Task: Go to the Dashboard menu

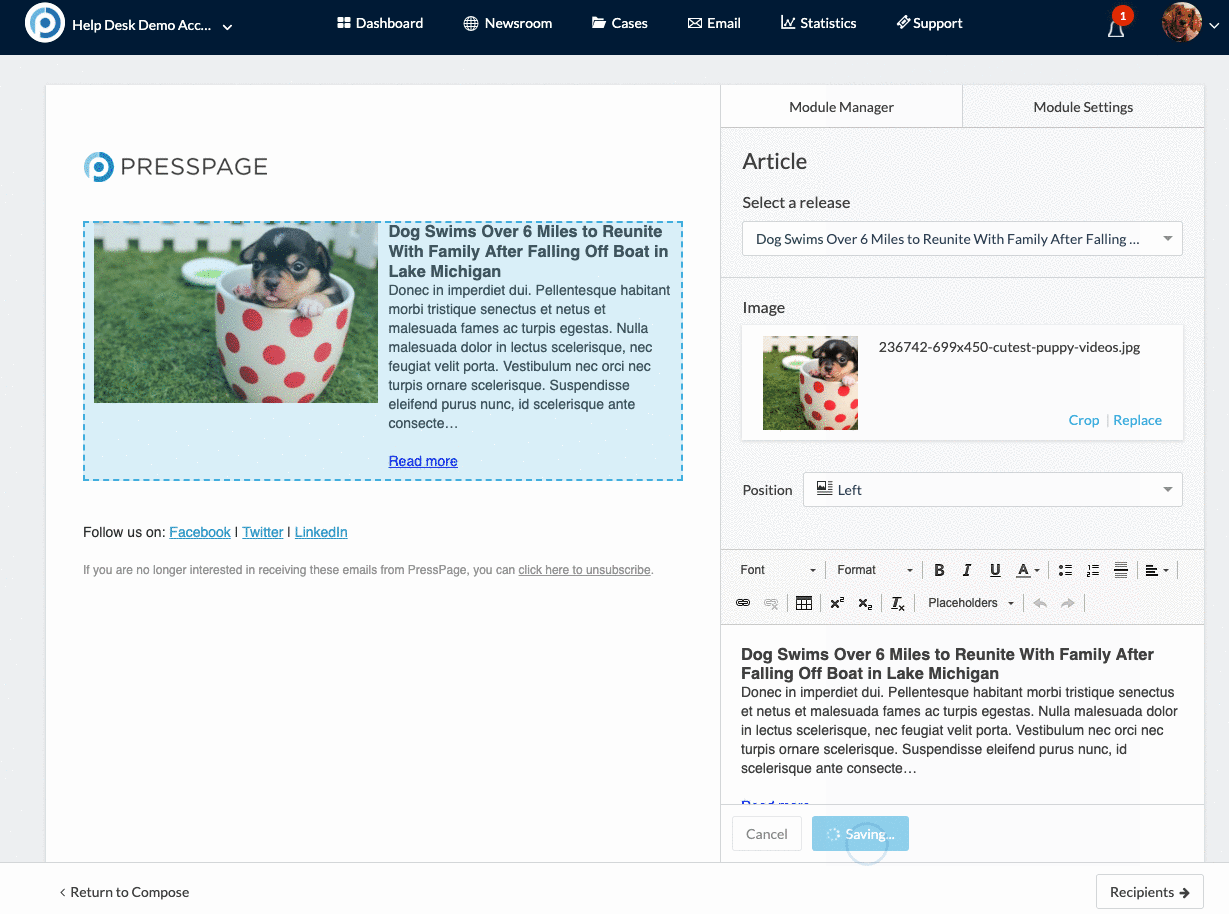Action: coord(380,23)
